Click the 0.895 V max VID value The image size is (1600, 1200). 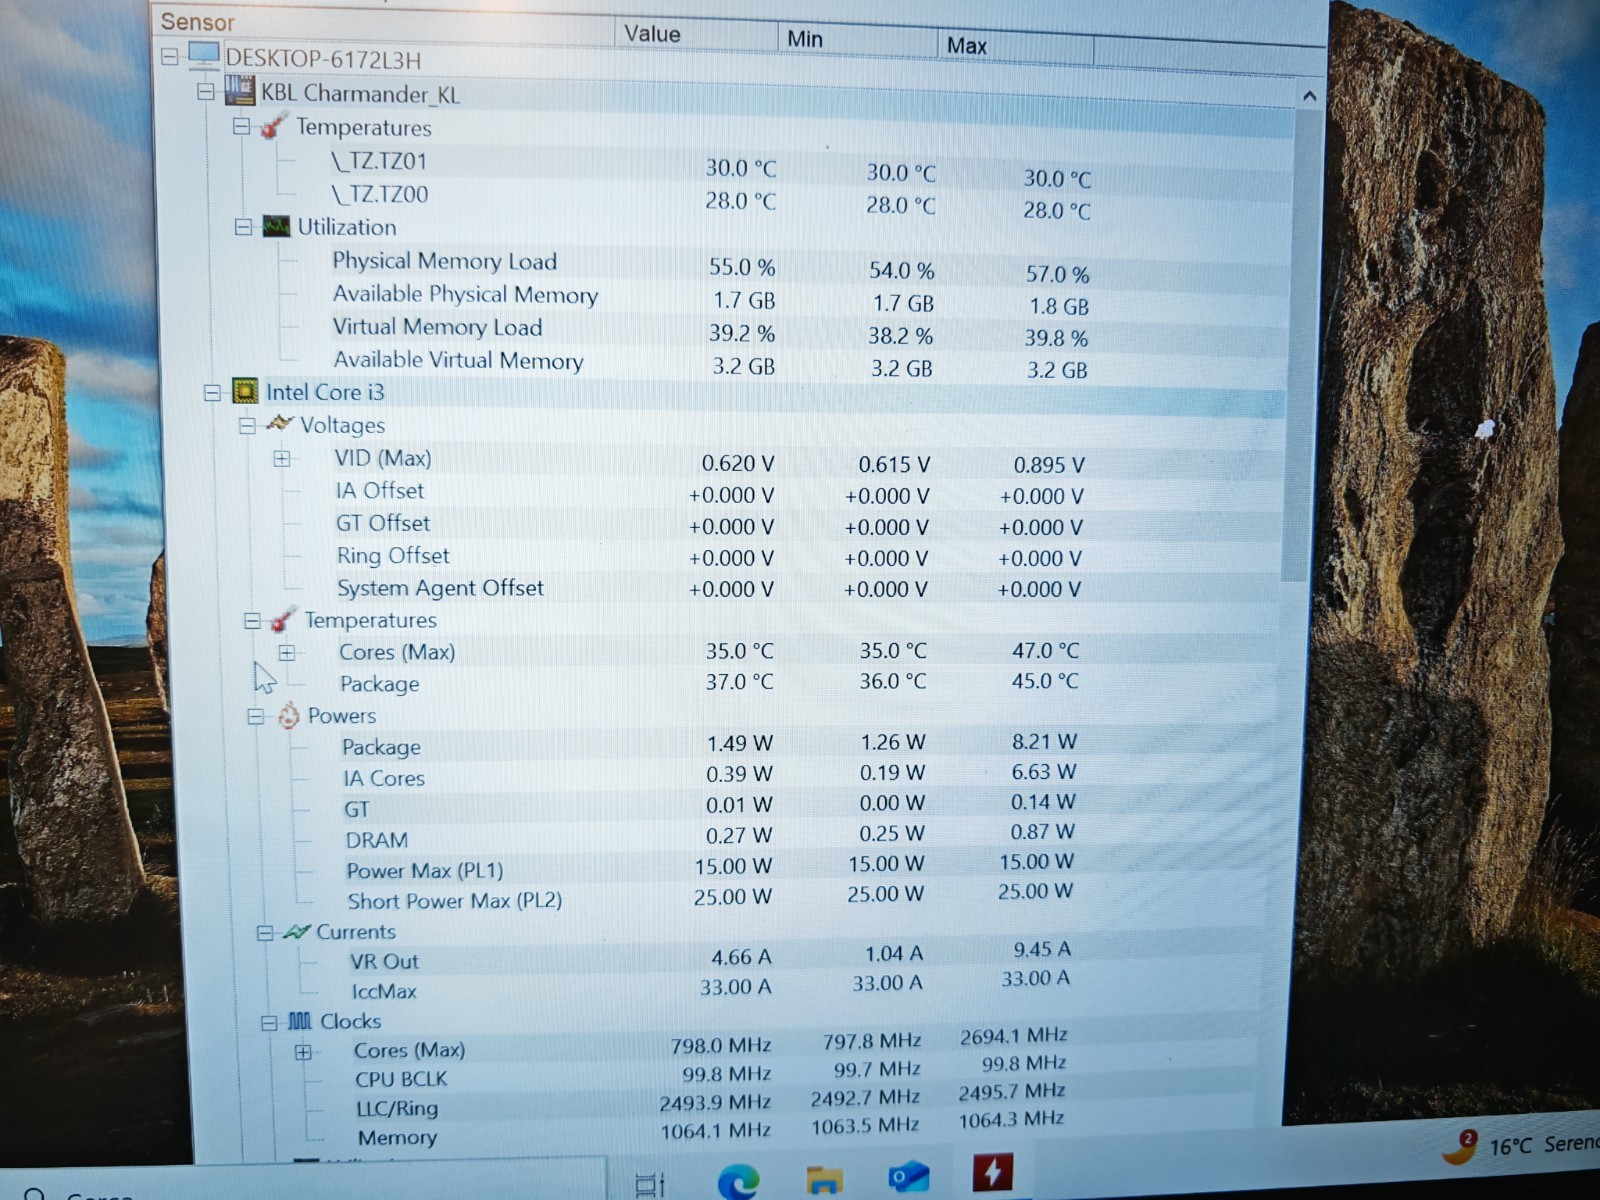pos(1049,465)
